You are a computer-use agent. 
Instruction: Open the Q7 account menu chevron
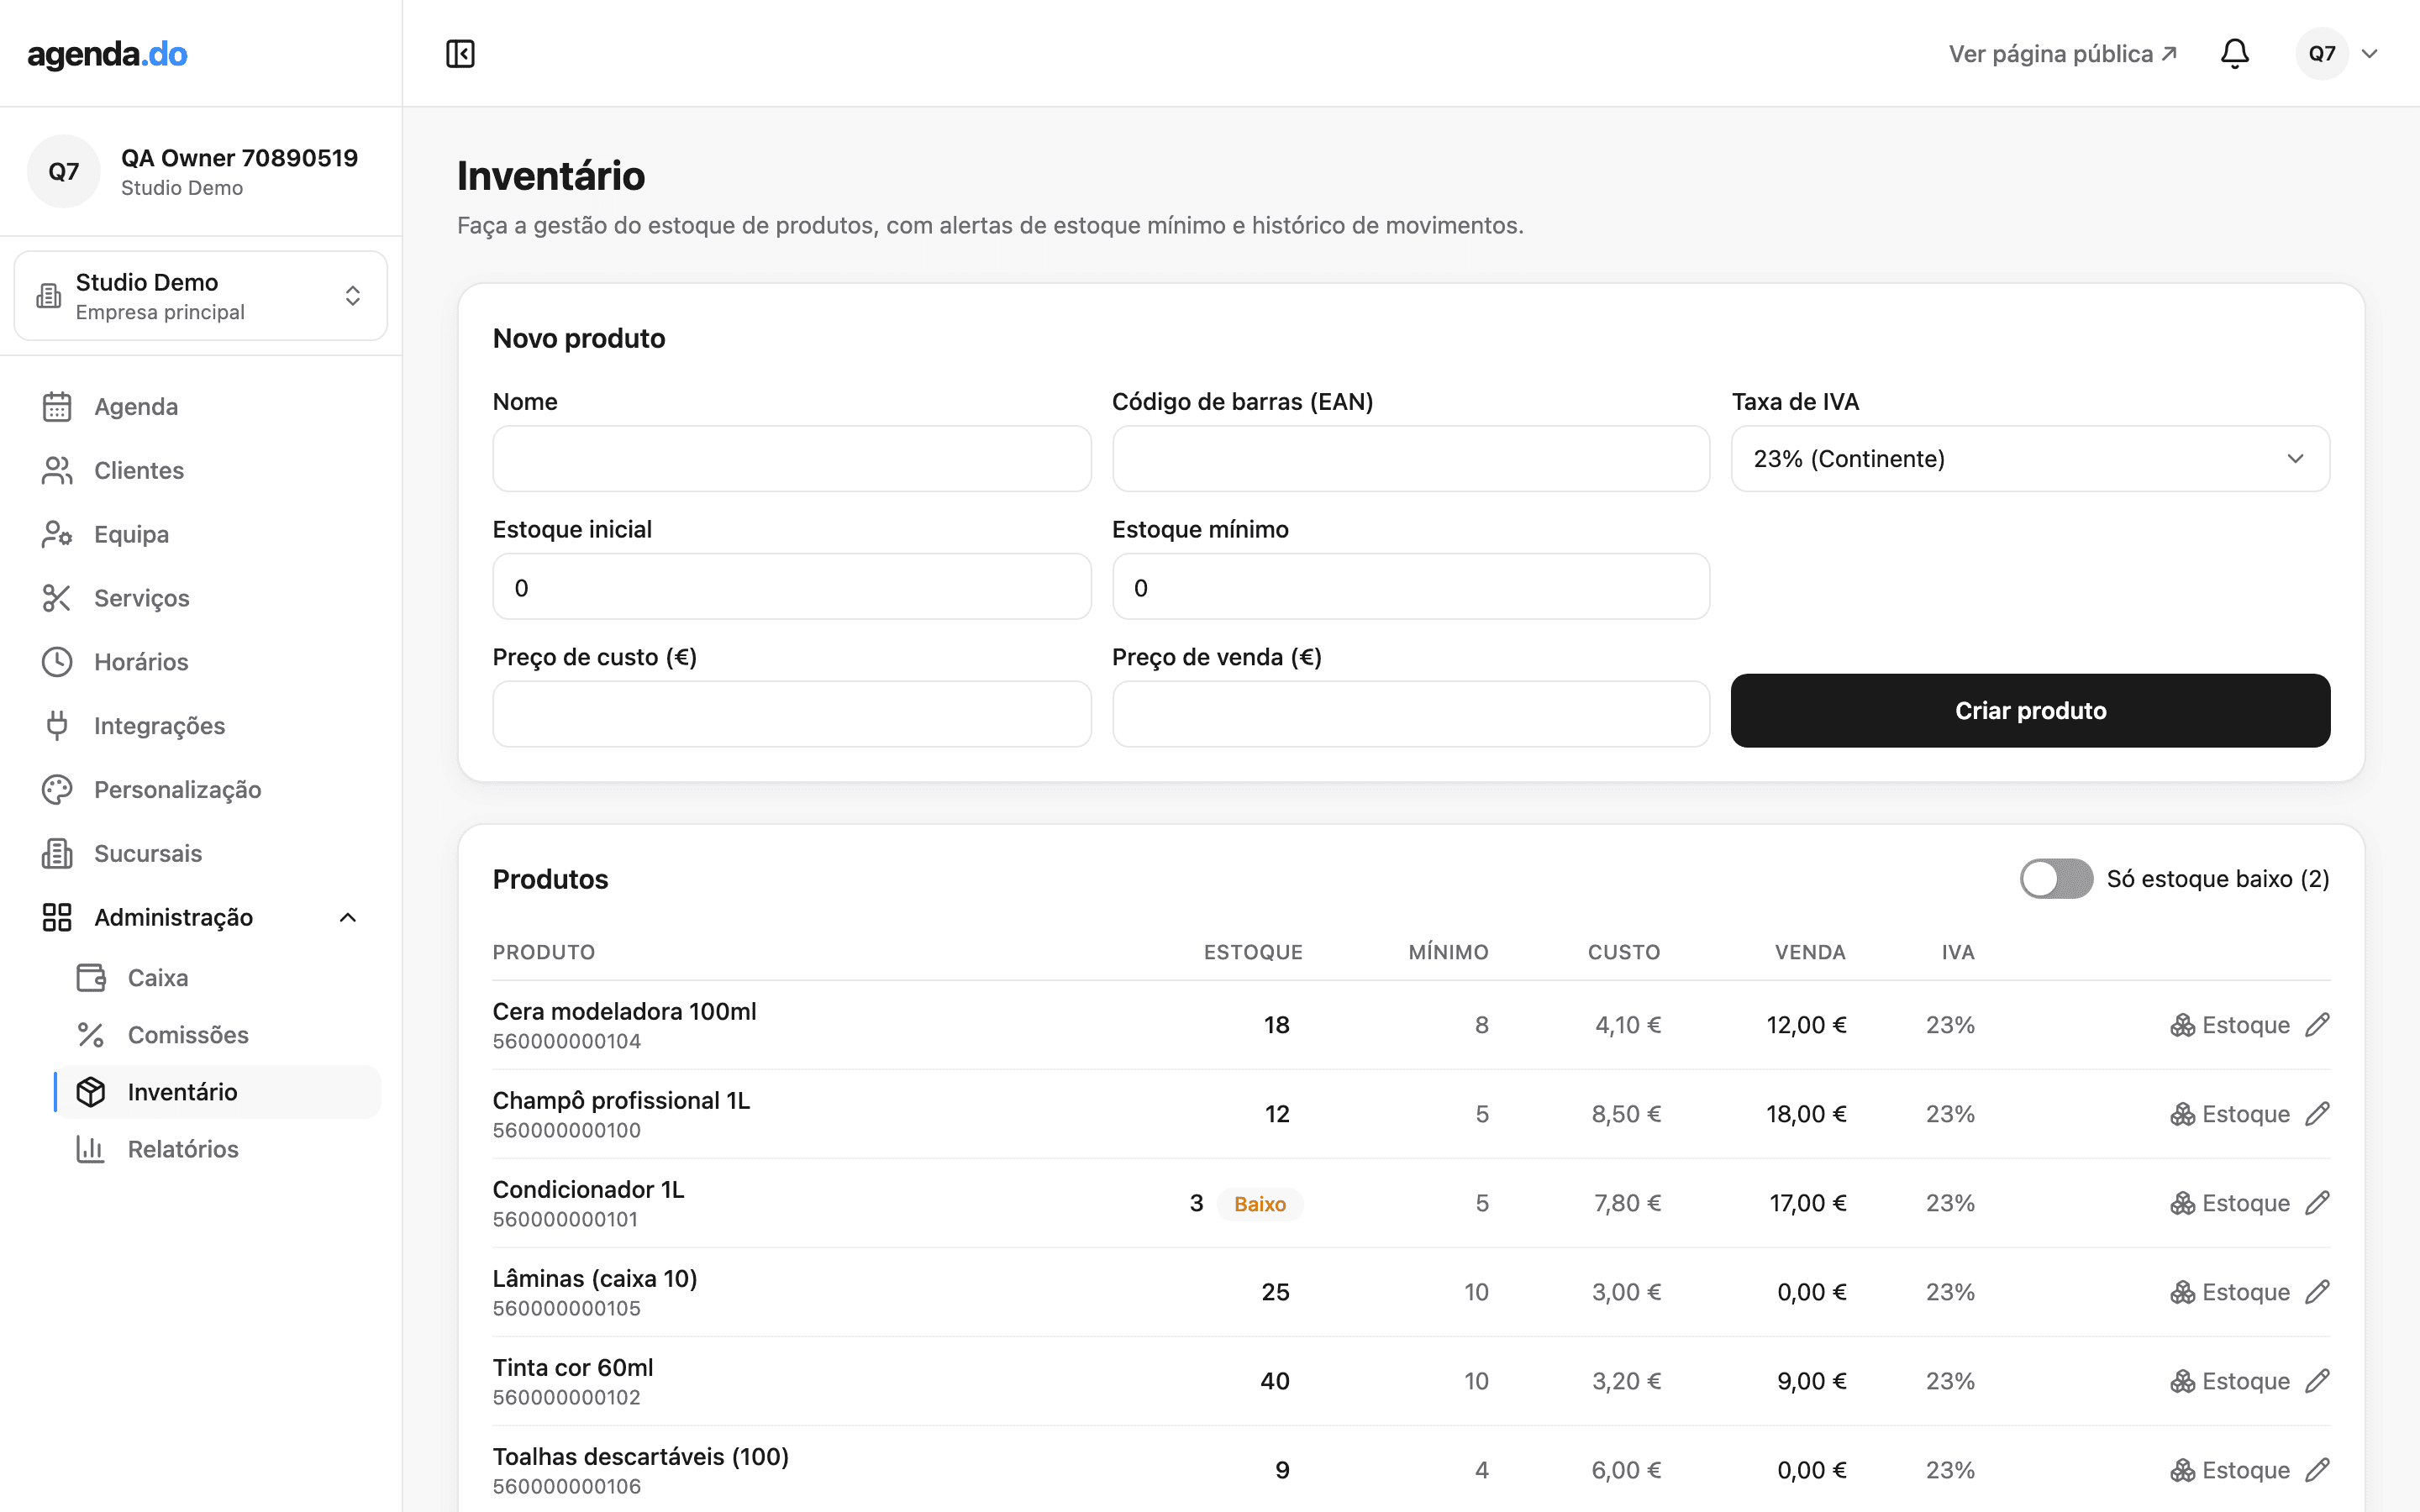2369,54
